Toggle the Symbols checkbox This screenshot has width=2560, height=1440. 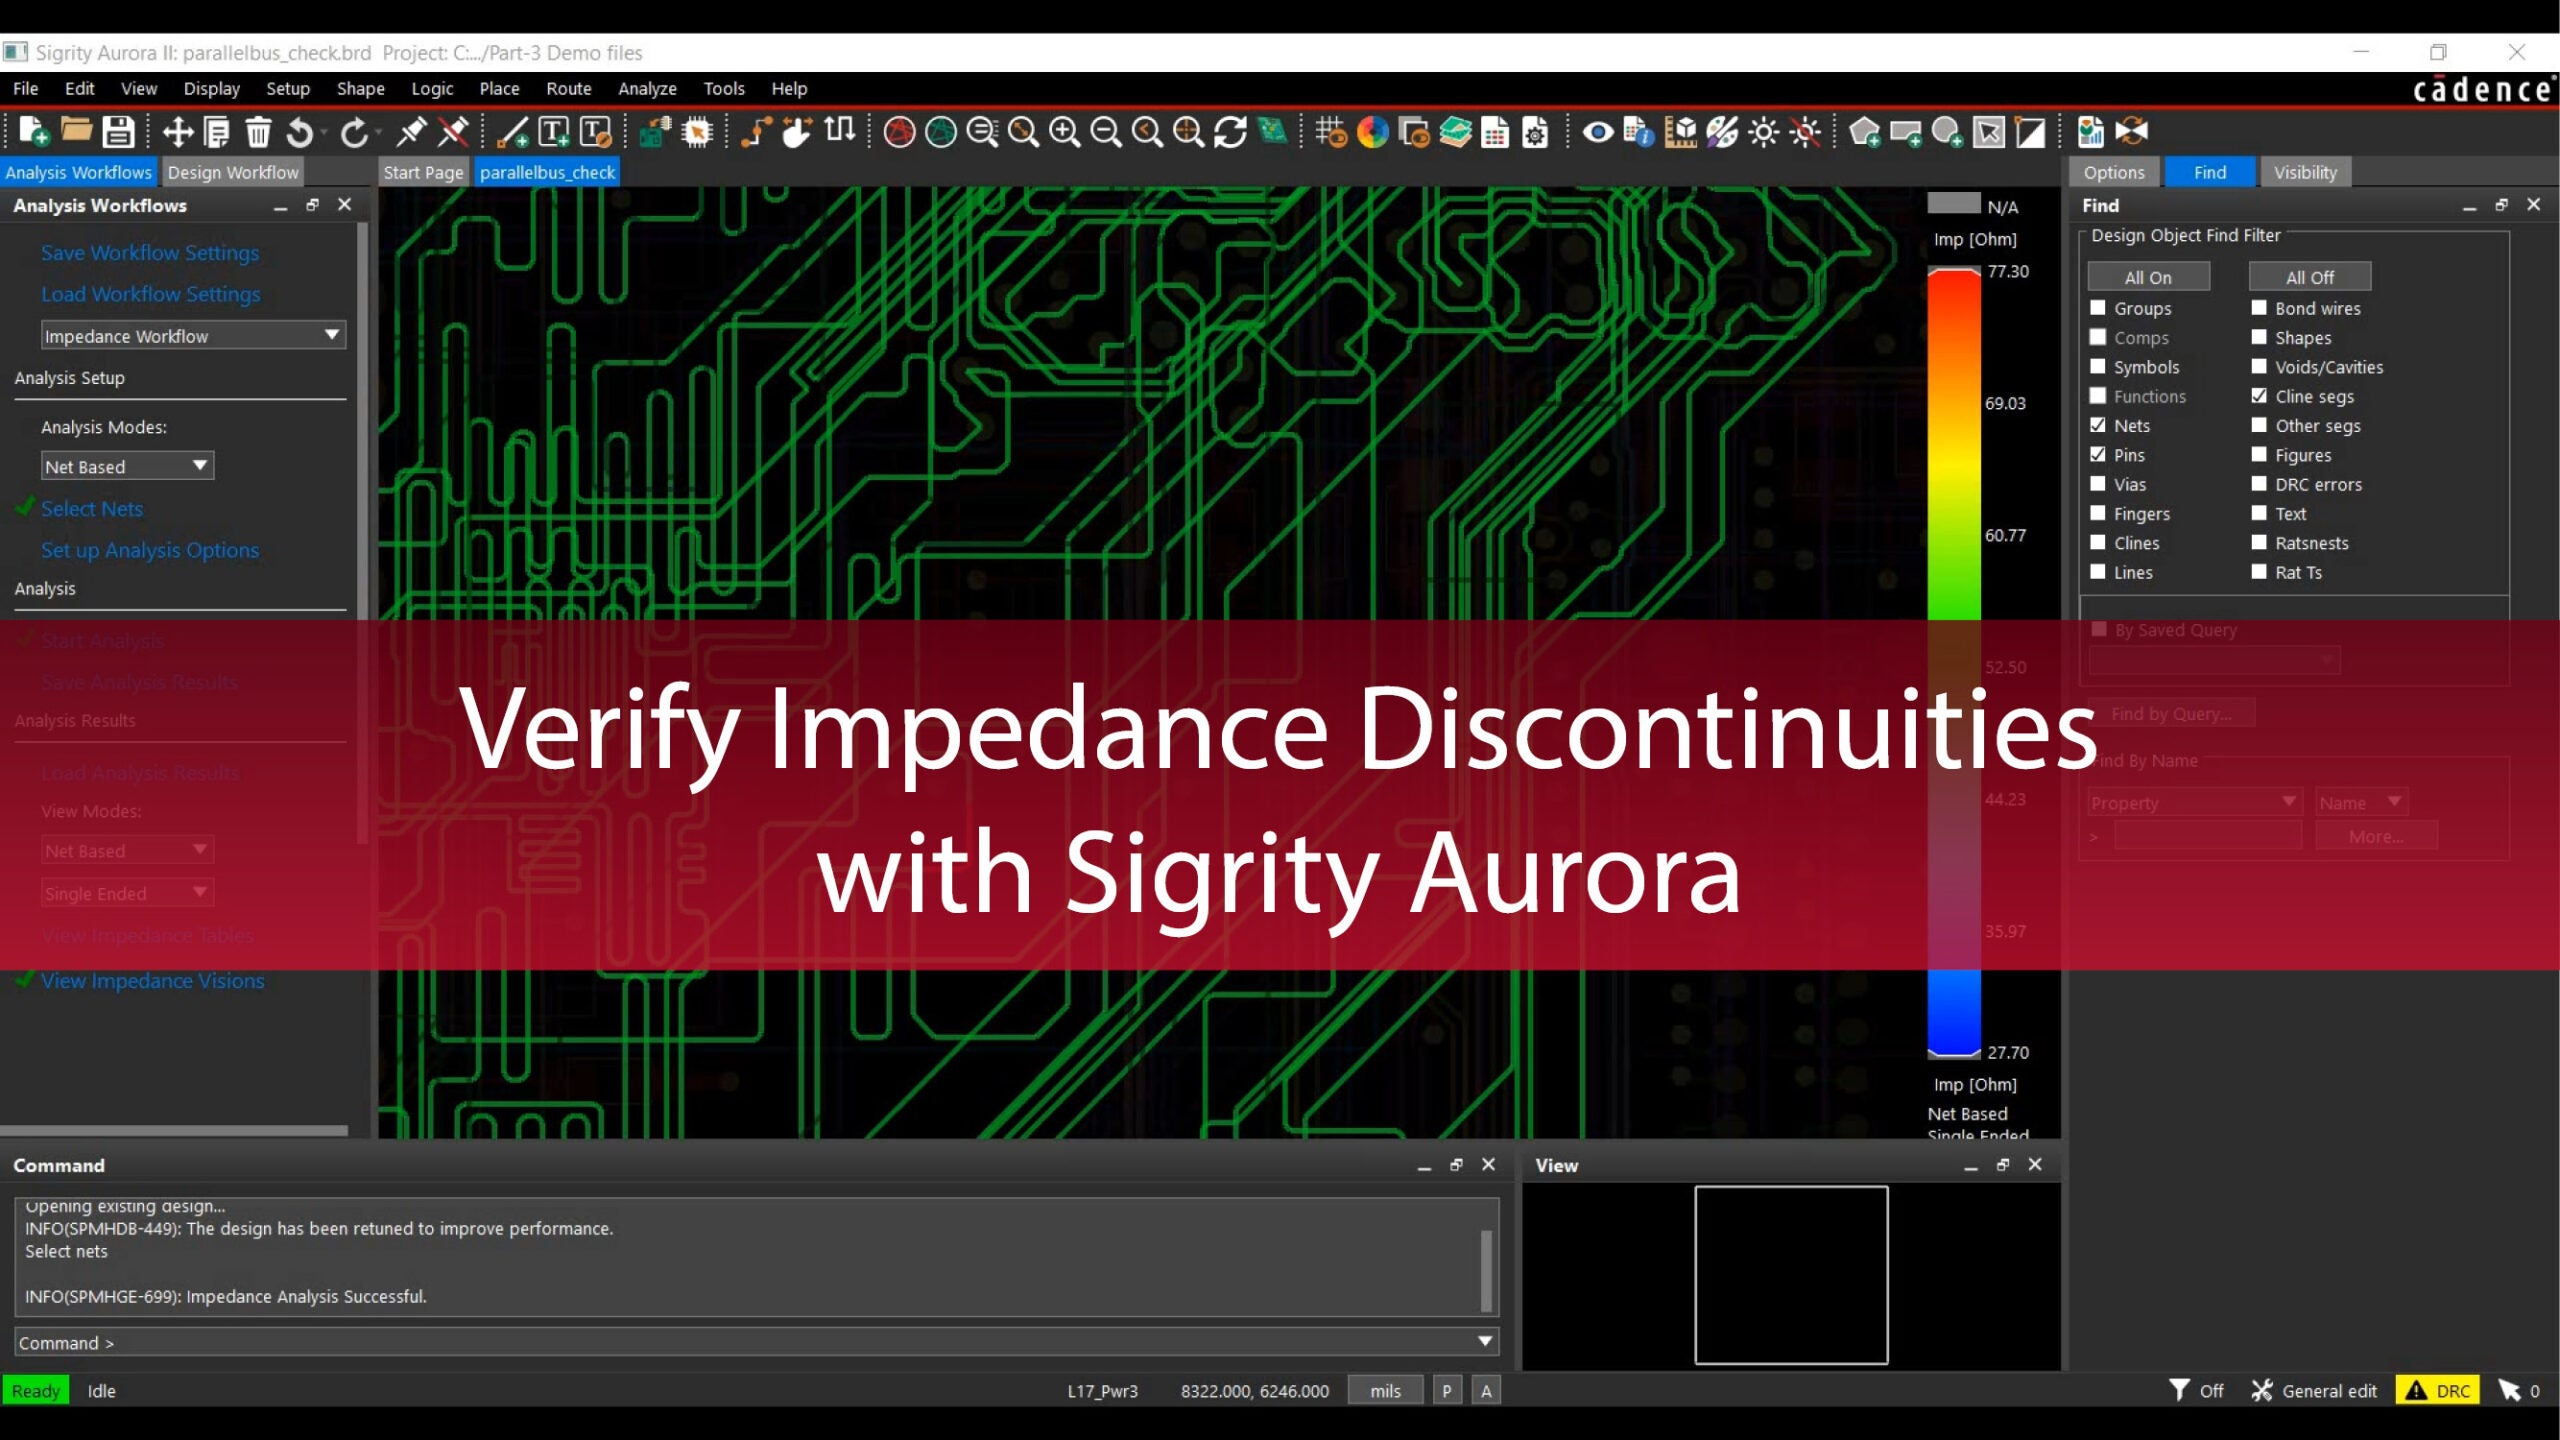point(2098,366)
